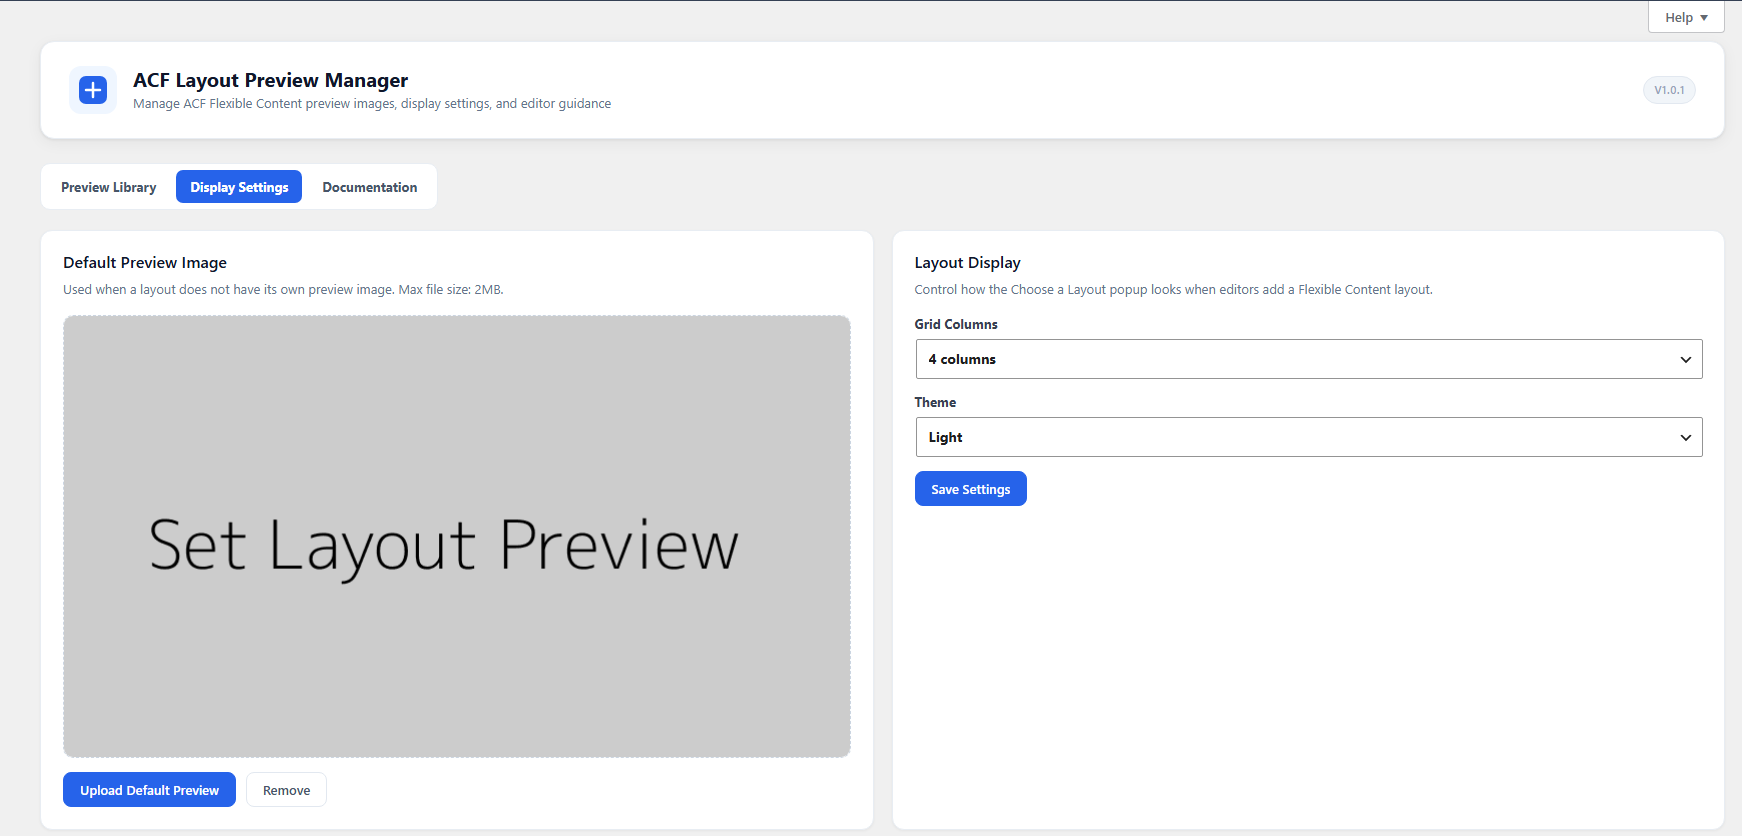Click the Theme field label
The width and height of the screenshot is (1742, 836).
pyautogui.click(x=935, y=402)
